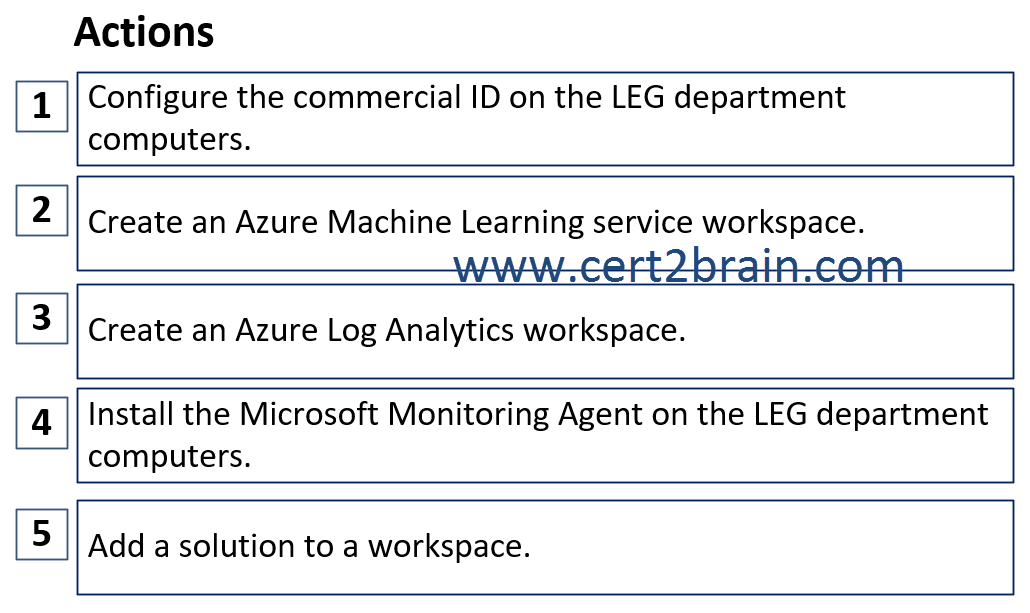Click the word 'workspace.' in action five
The width and height of the screenshot is (1030, 613).
[449, 547]
